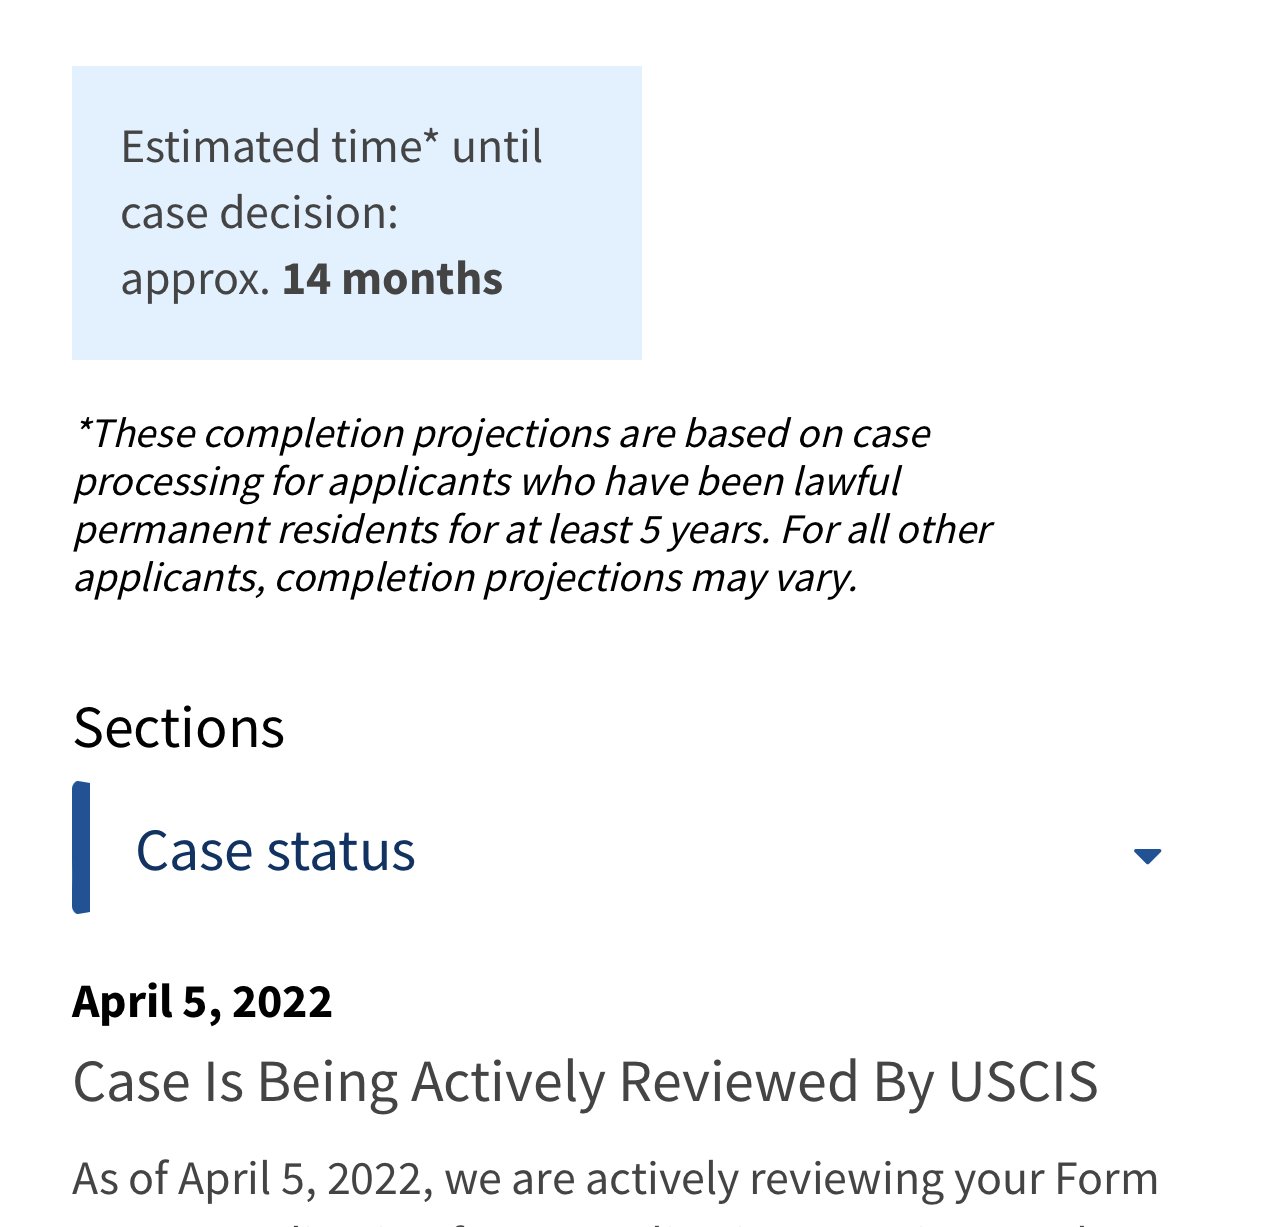Open Case Is Being Actively Reviewed title
1284x1227 pixels.
(586, 1082)
